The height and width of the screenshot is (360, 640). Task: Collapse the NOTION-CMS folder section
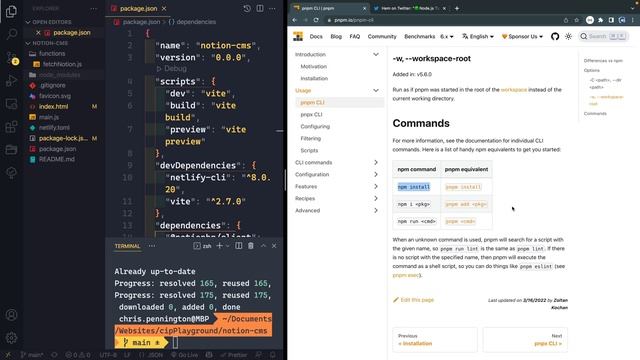coord(28,43)
